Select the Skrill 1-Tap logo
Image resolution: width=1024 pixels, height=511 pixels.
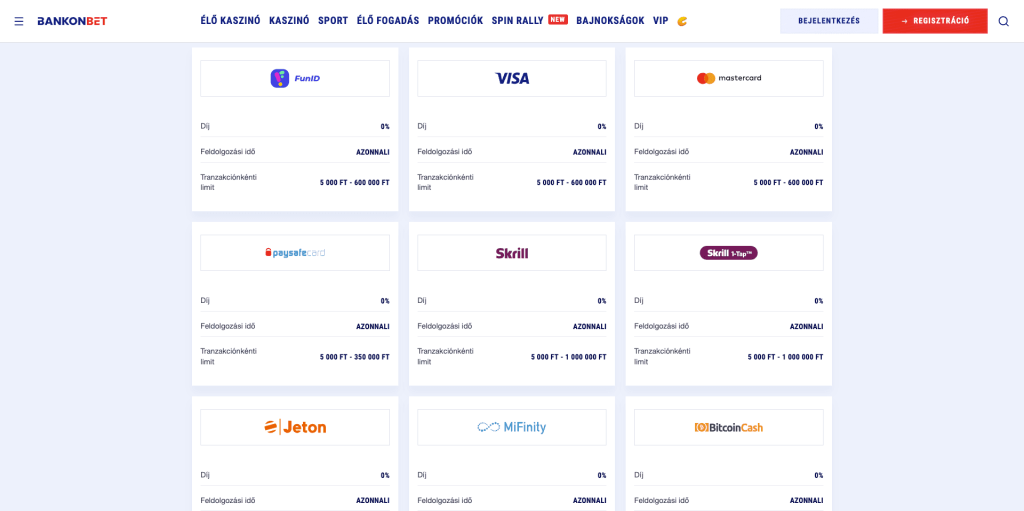coord(729,253)
